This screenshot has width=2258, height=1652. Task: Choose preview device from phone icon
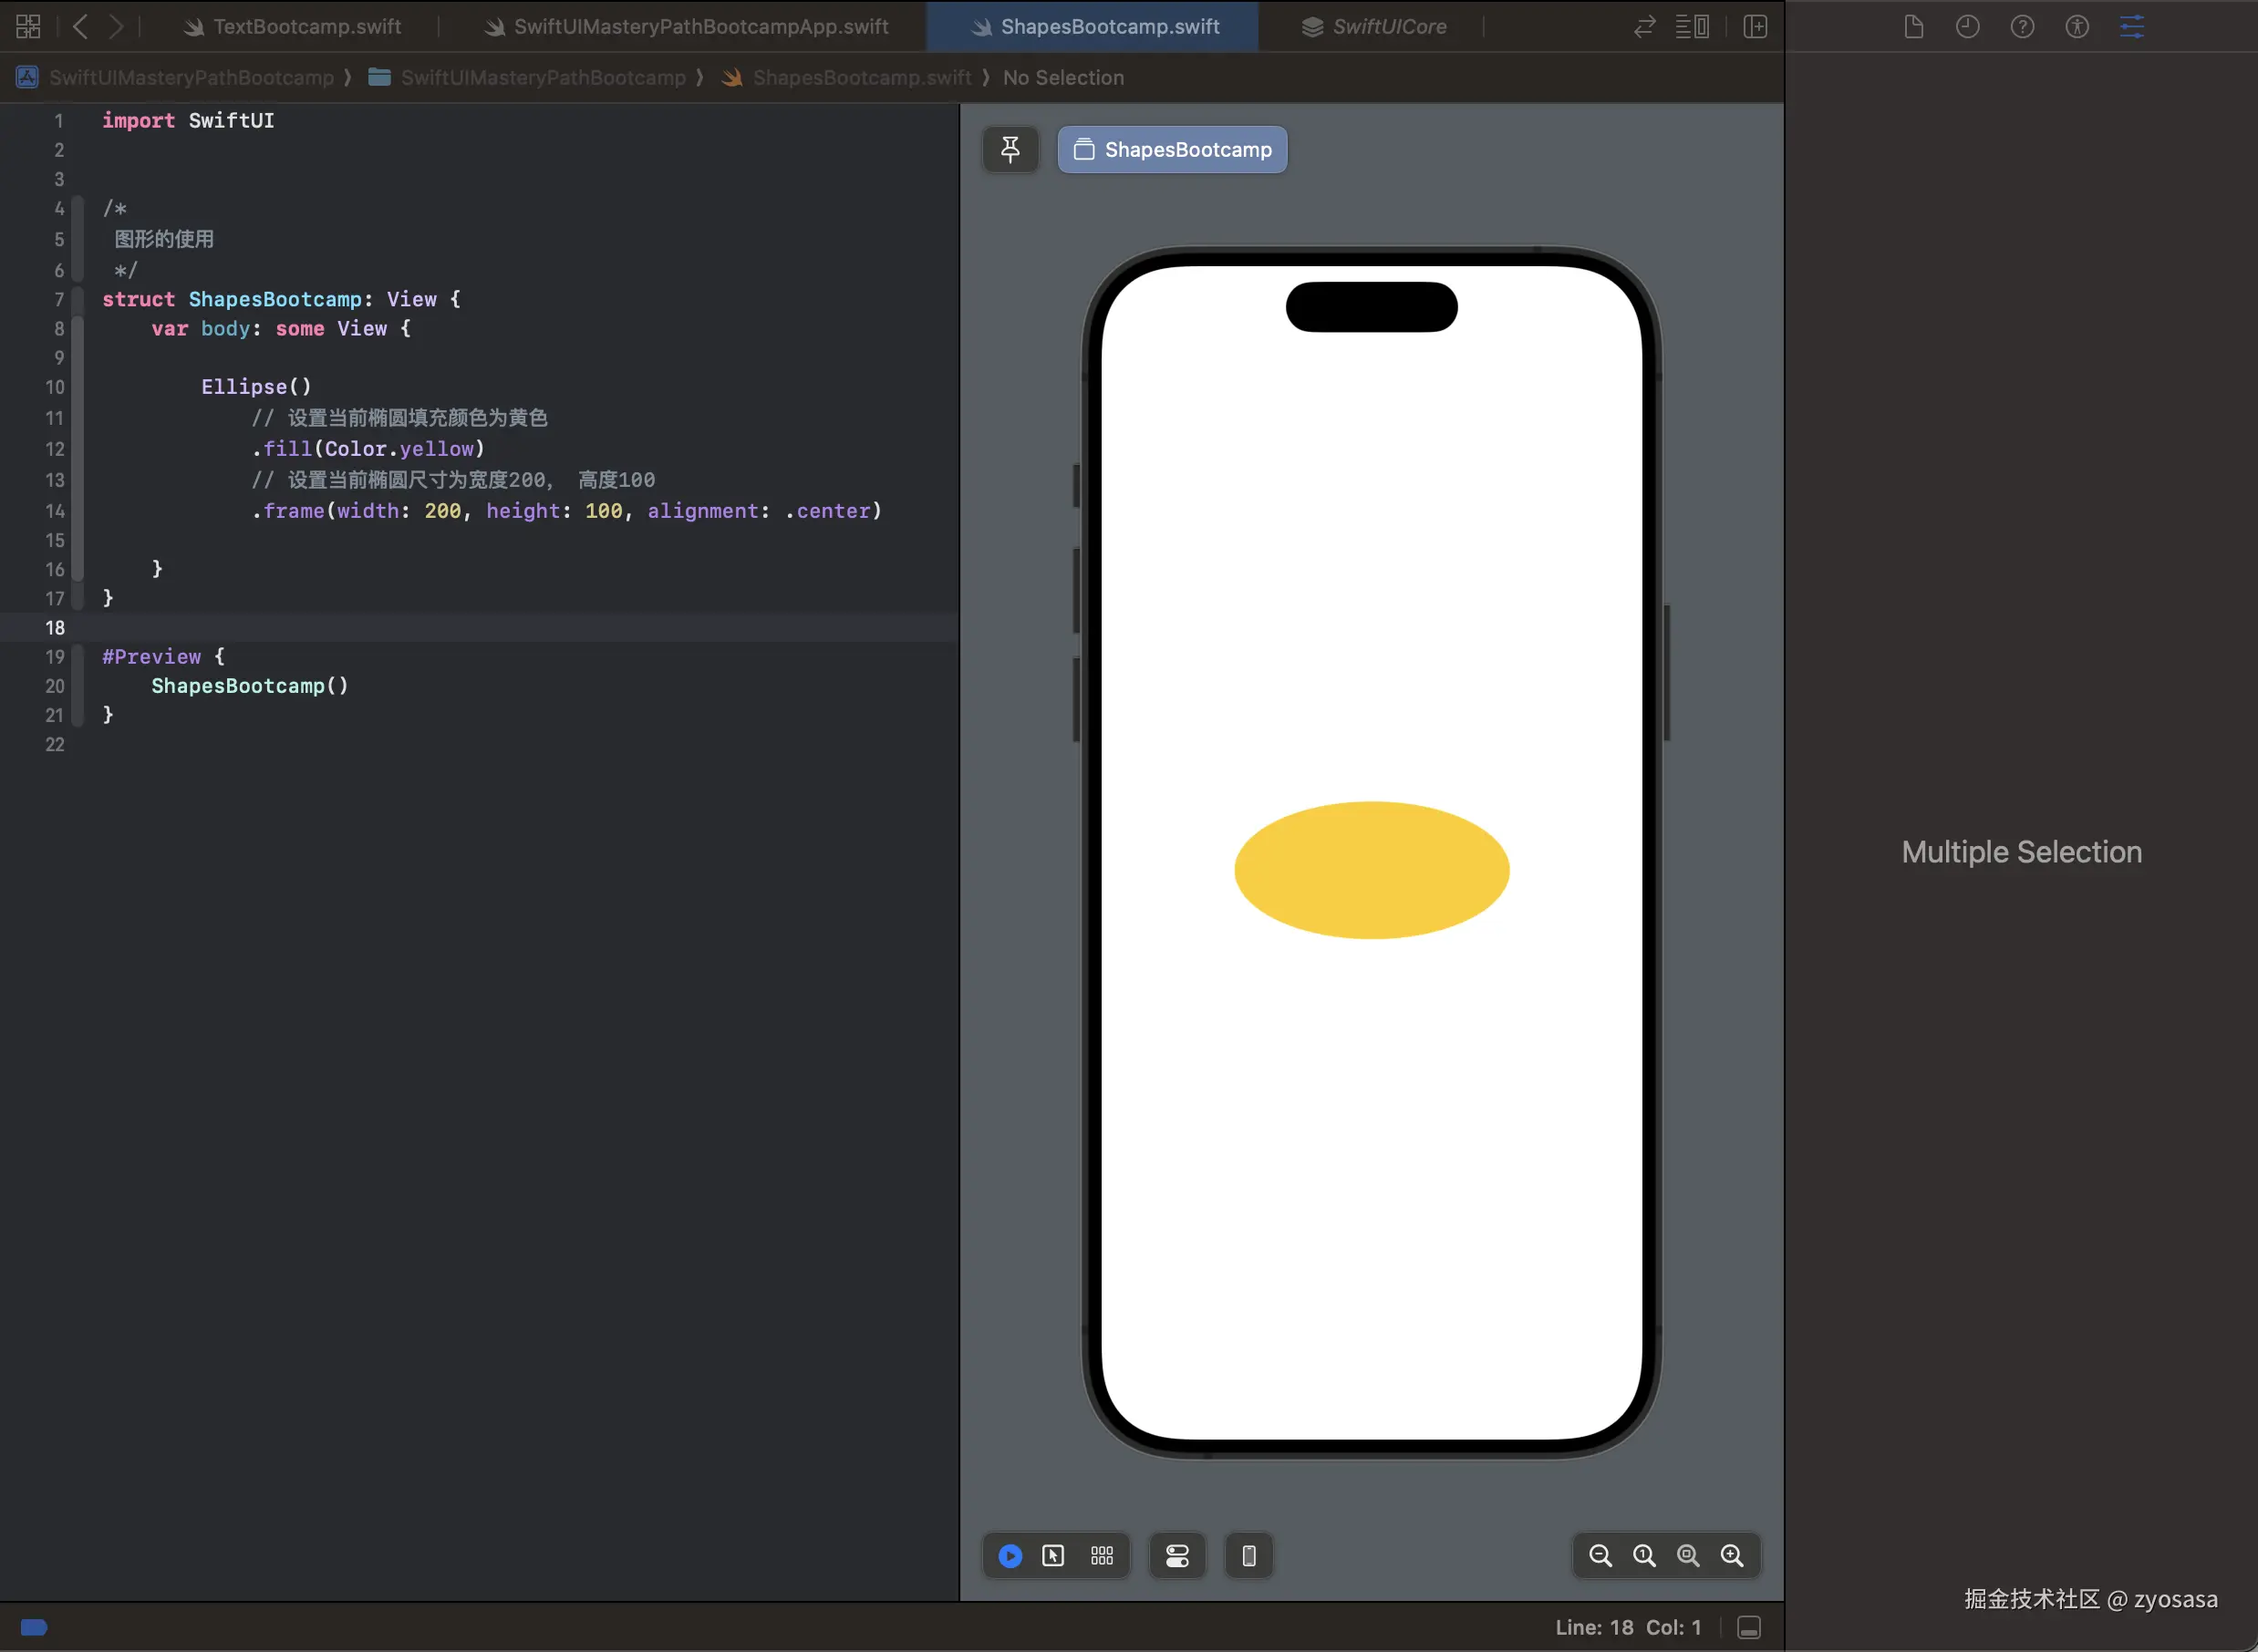[x=1249, y=1556]
